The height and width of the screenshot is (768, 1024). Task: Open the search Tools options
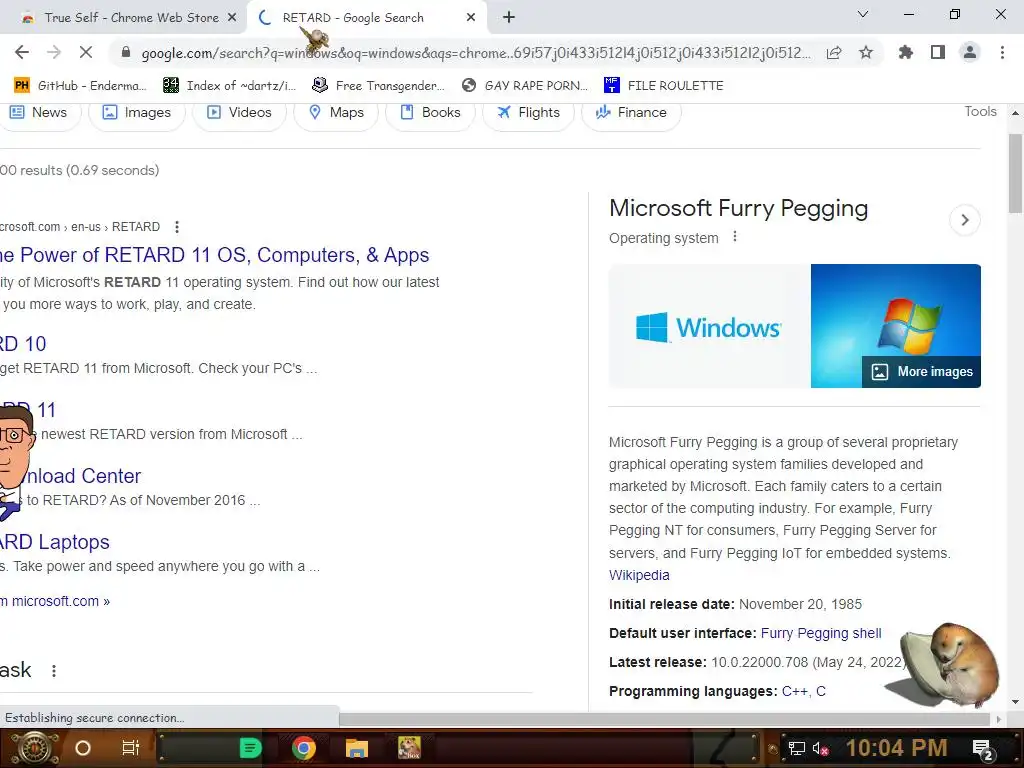[980, 112]
